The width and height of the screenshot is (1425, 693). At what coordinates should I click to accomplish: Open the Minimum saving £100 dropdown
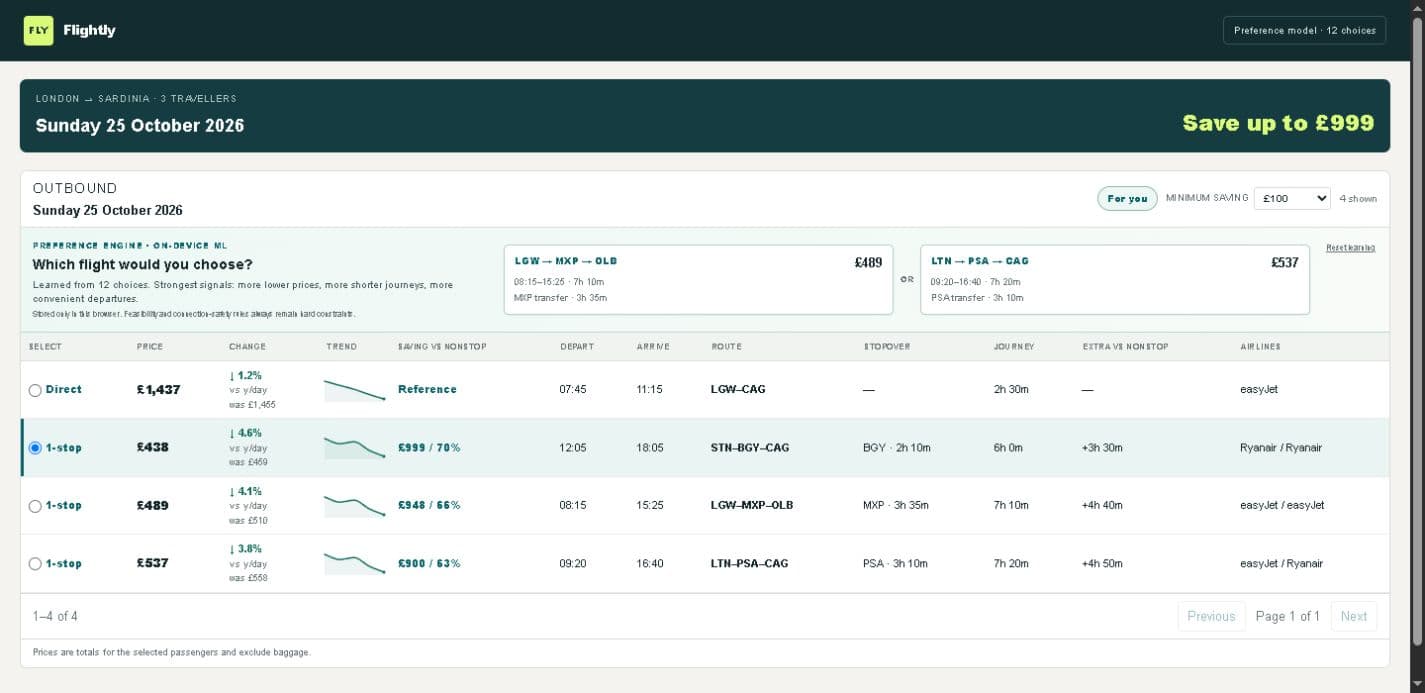tap(1292, 198)
